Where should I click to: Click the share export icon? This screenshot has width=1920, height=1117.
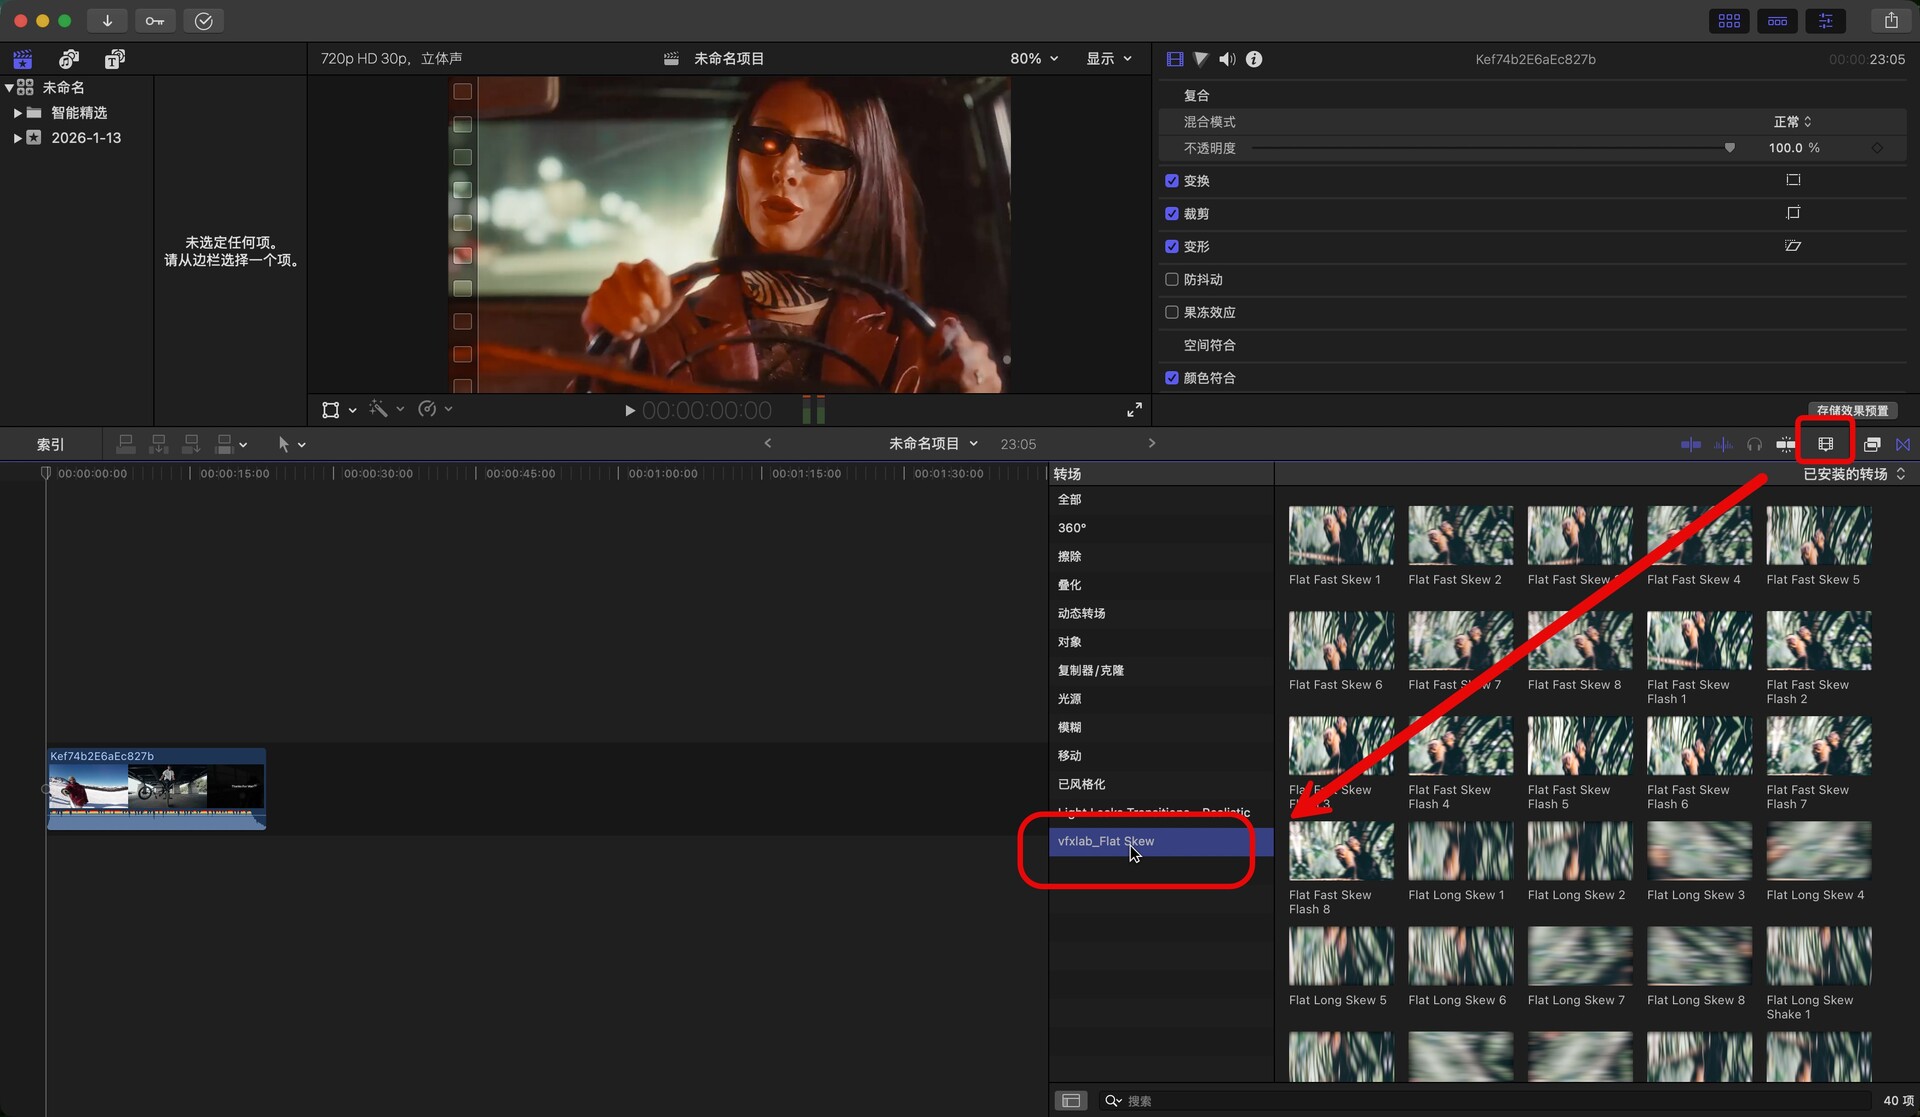1890,20
